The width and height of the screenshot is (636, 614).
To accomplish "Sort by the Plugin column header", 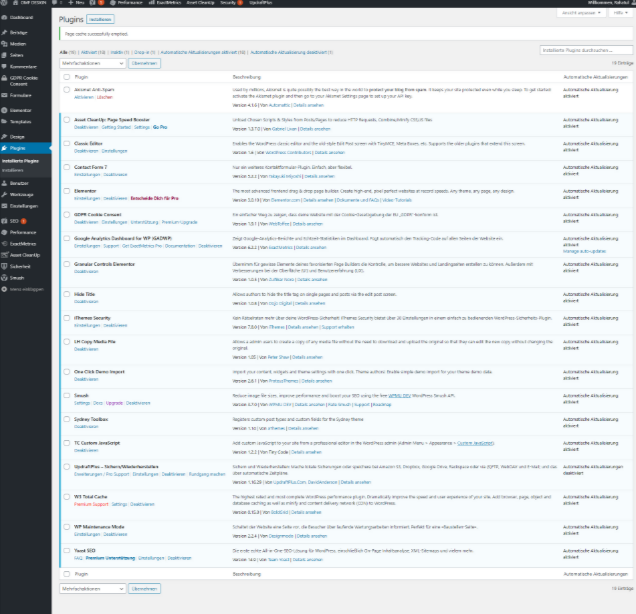I will tap(81, 77).
